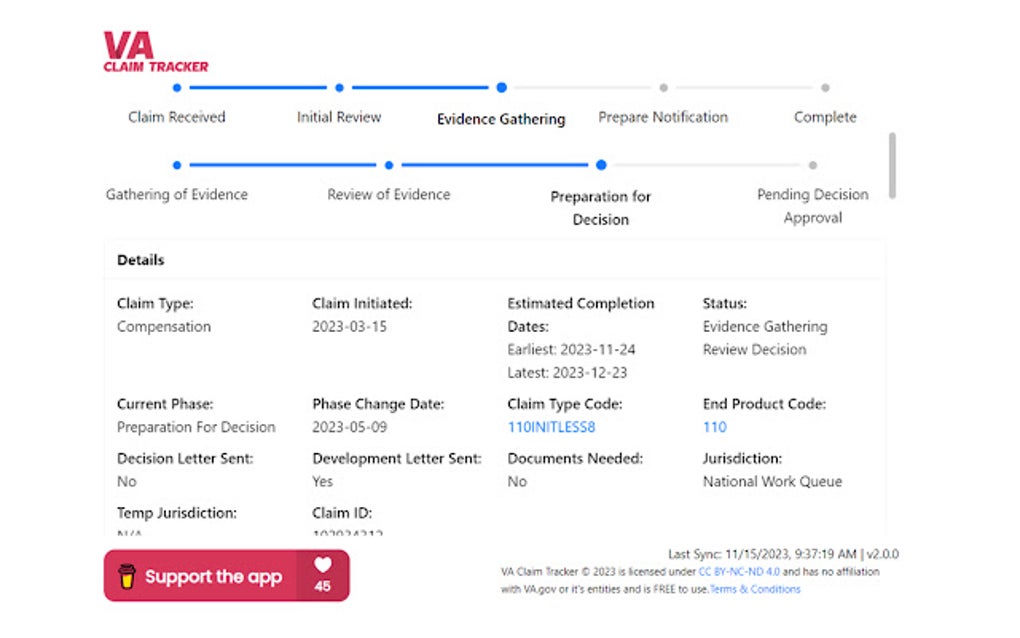Select the Preparation for Decision sub-step dot

[600, 165]
